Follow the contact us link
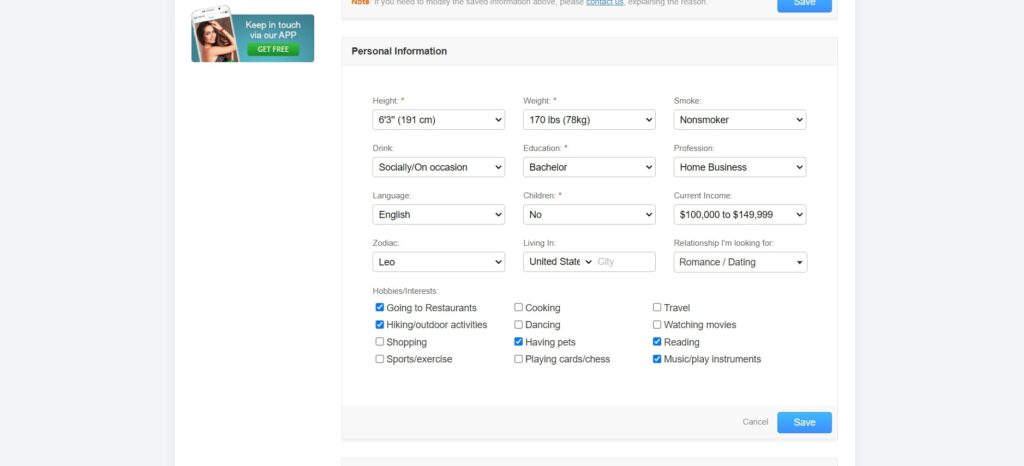Viewport: 1024px width, 466px height. pyautogui.click(x=604, y=3)
